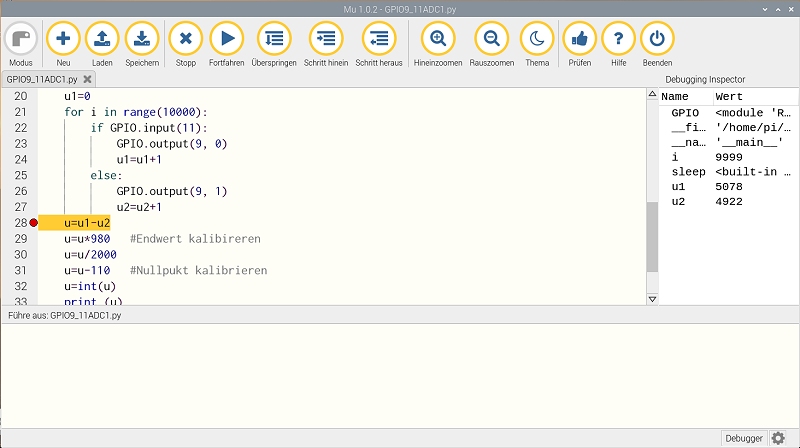Open settings via the gear icon
Image resolution: width=800 pixels, height=448 pixels.
point(778,438)
